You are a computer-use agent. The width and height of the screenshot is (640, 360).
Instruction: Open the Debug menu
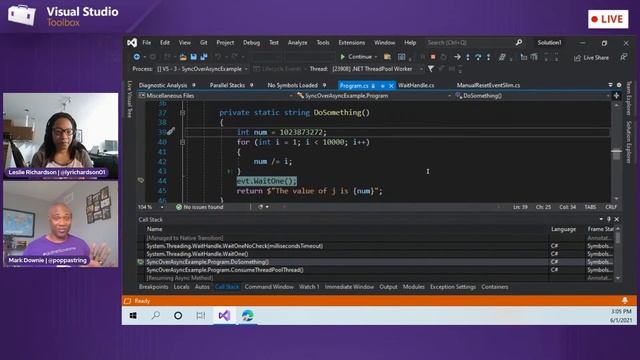tap(251, 42)
